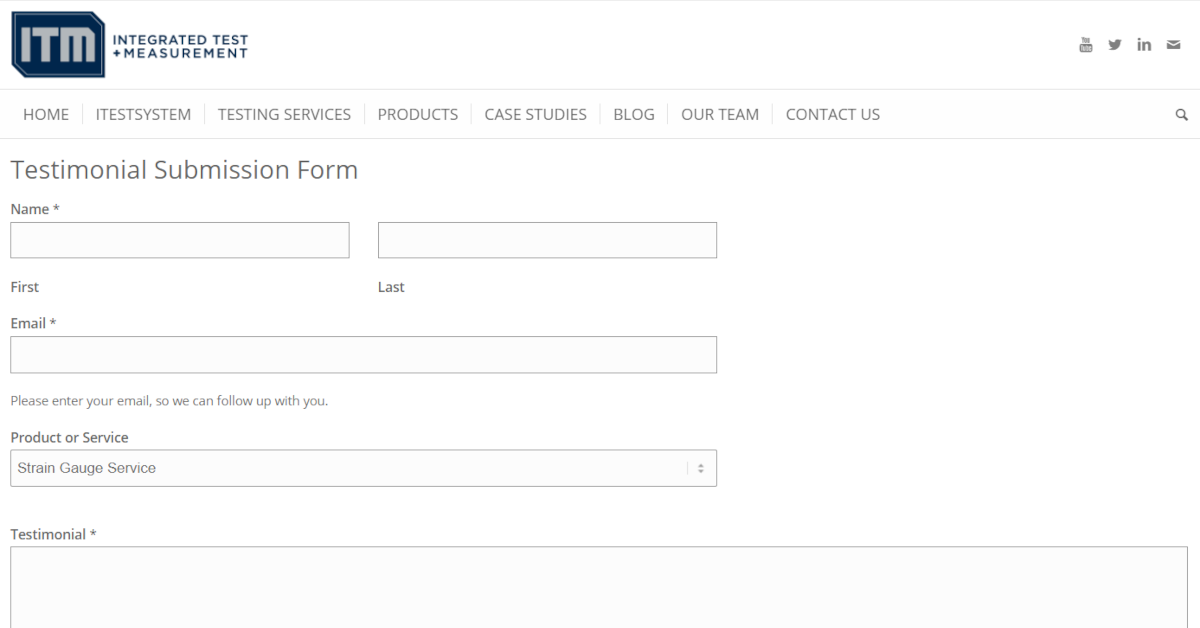Open the BLOG page
Image resolution: width=1200 pixels, height=628 pixels.
point(634,114)
